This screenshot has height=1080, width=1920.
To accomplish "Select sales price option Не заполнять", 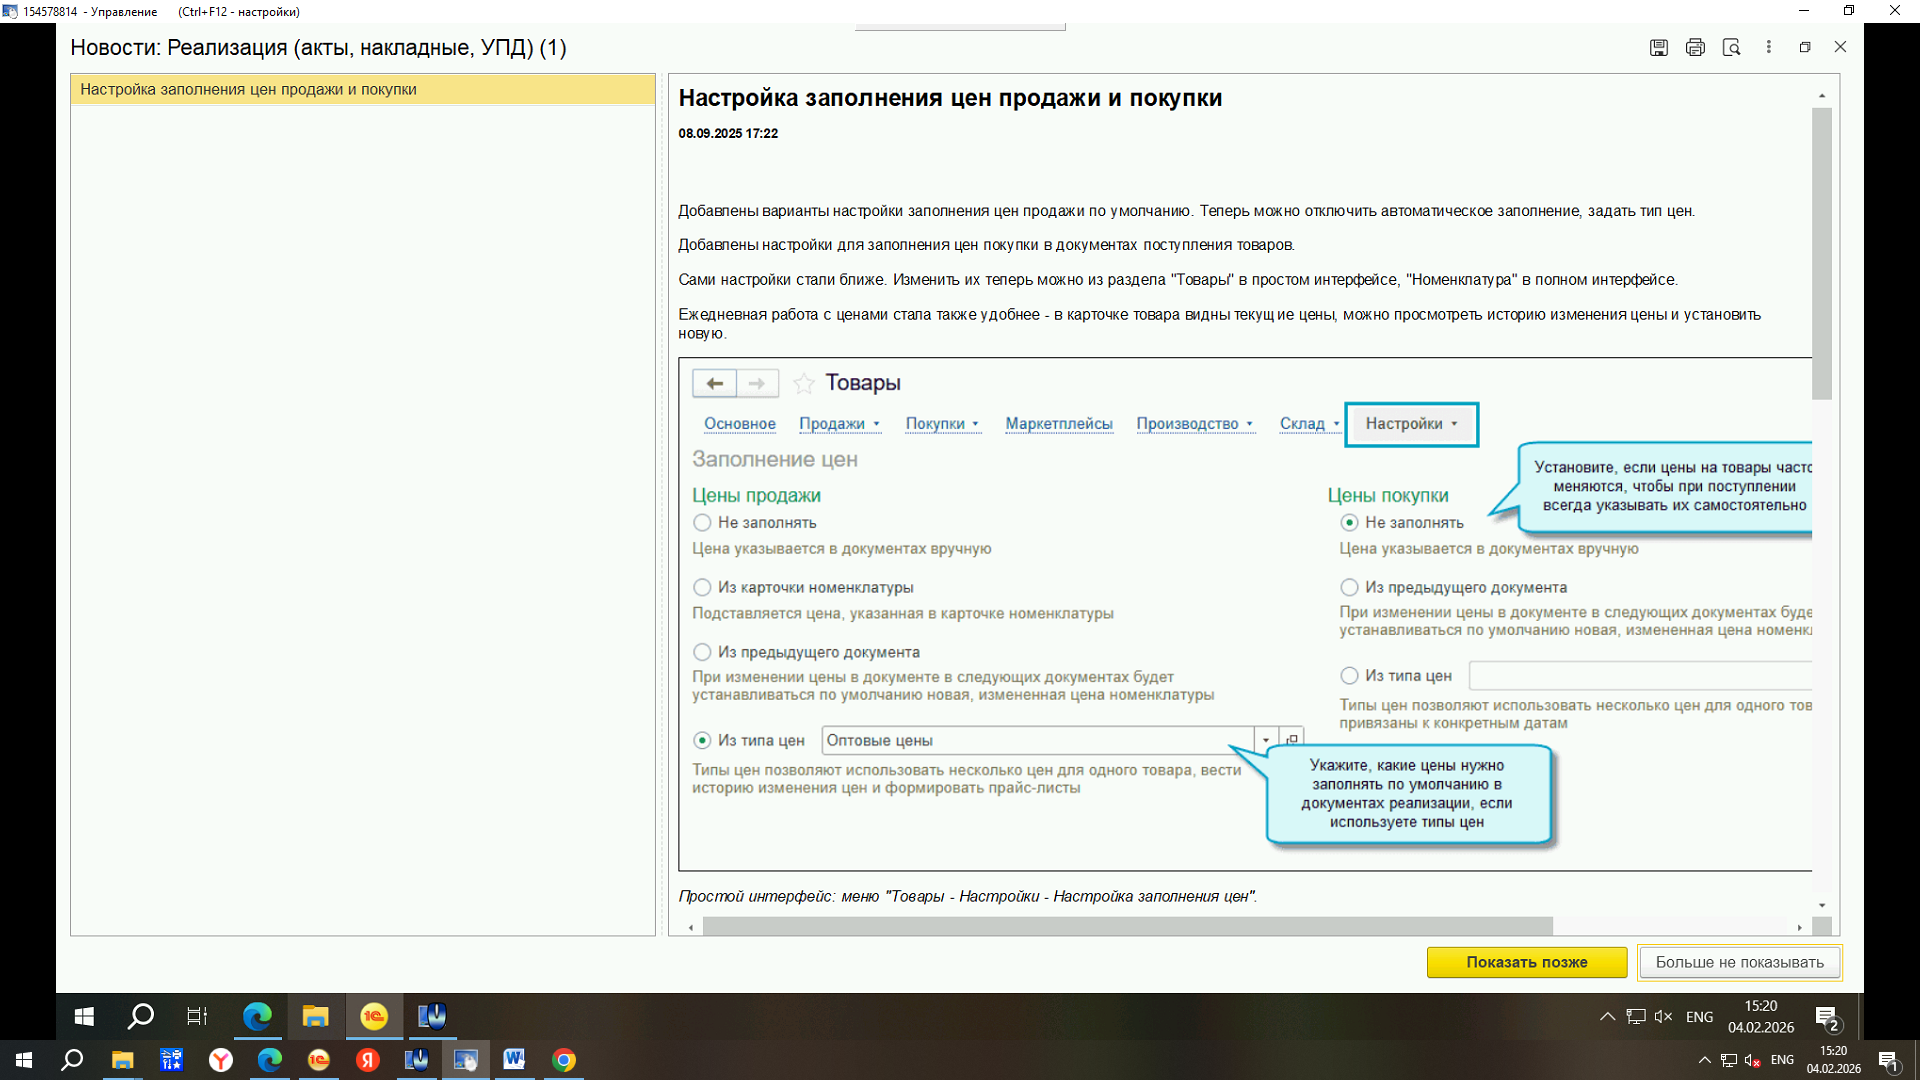I will coord(702,522).
